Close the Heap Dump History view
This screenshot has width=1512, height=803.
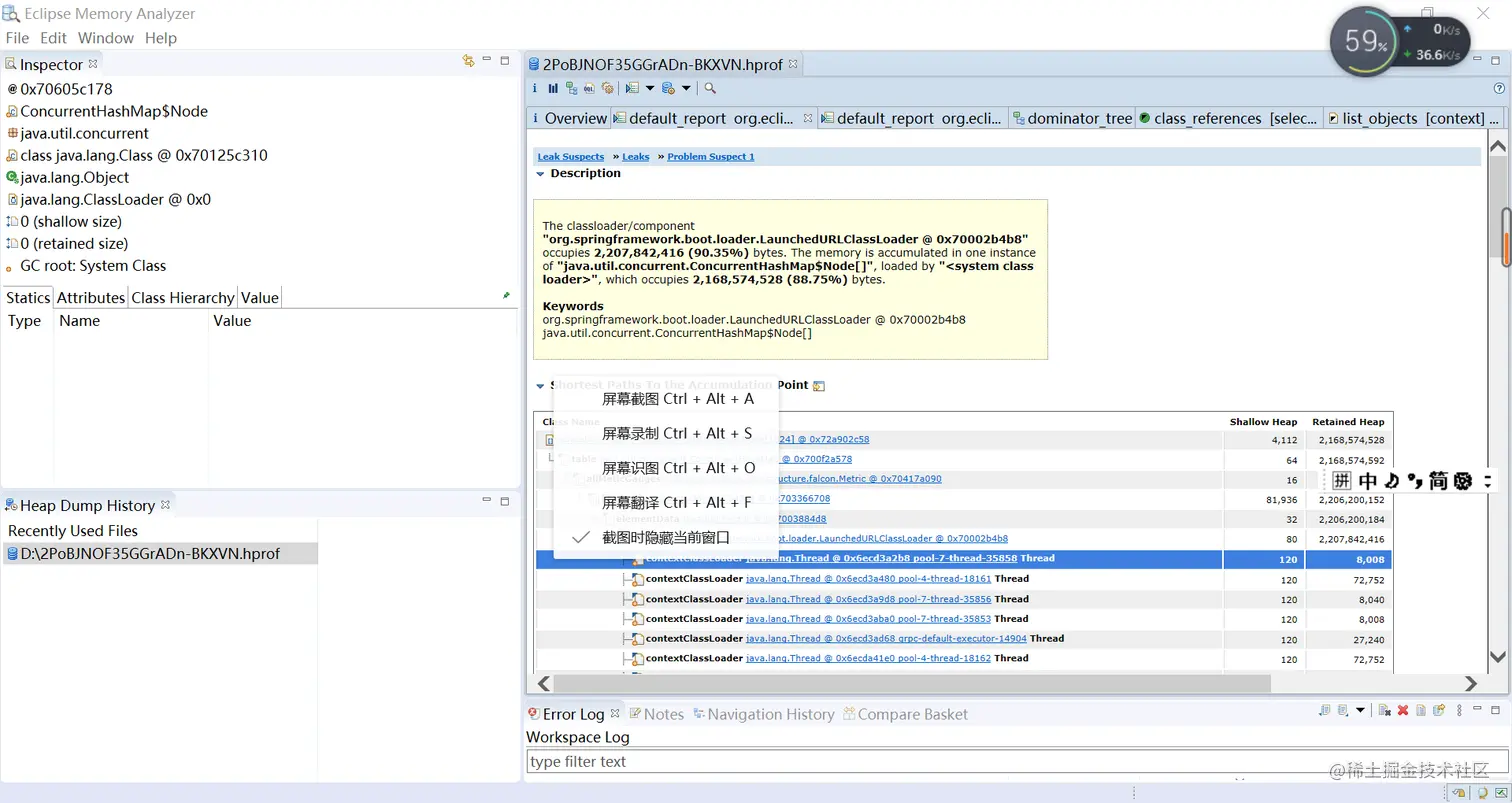coord(165,505)
